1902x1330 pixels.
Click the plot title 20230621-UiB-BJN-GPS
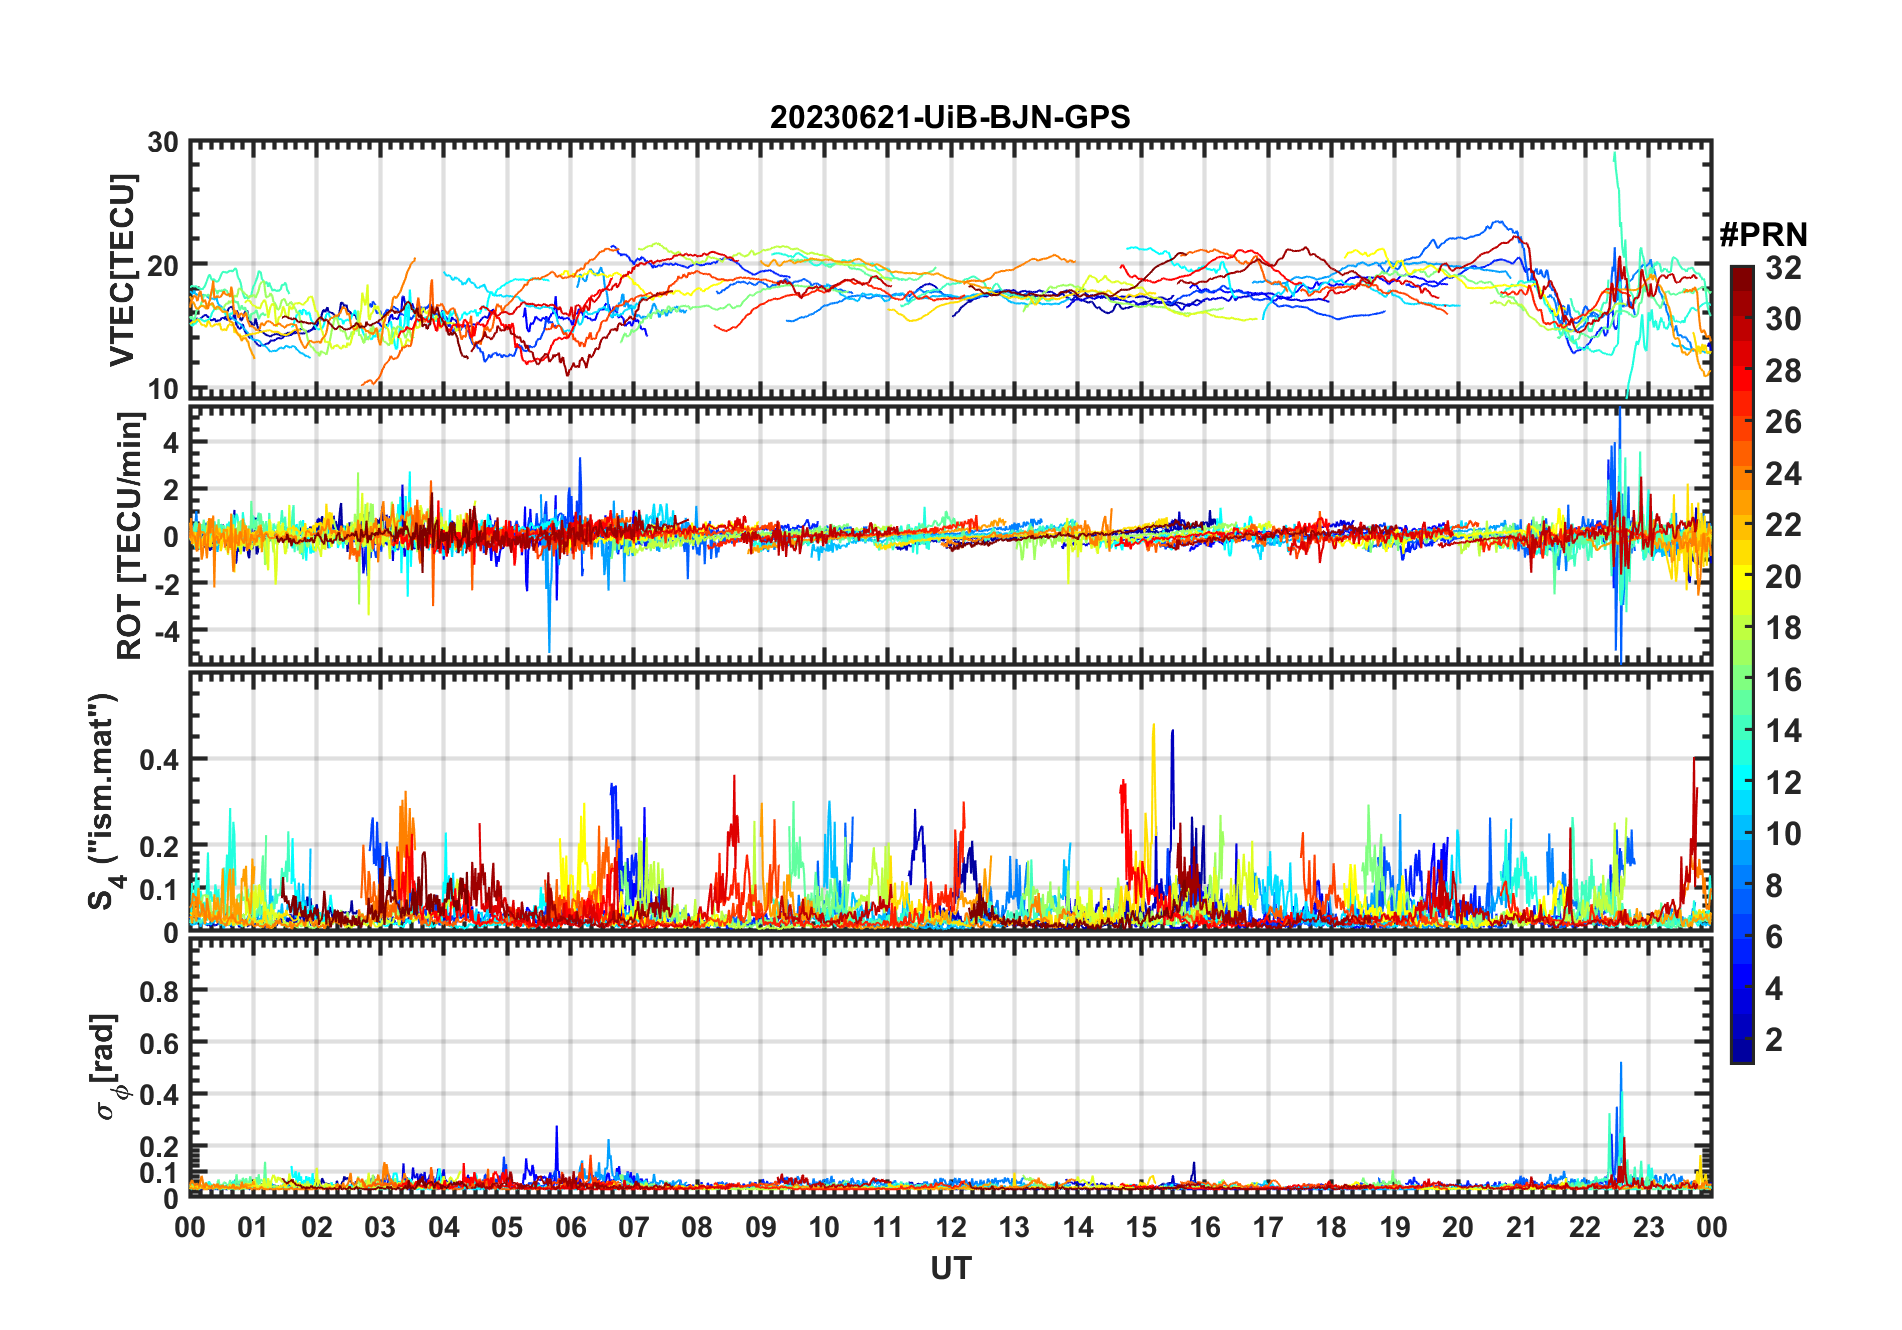(949, 118)
